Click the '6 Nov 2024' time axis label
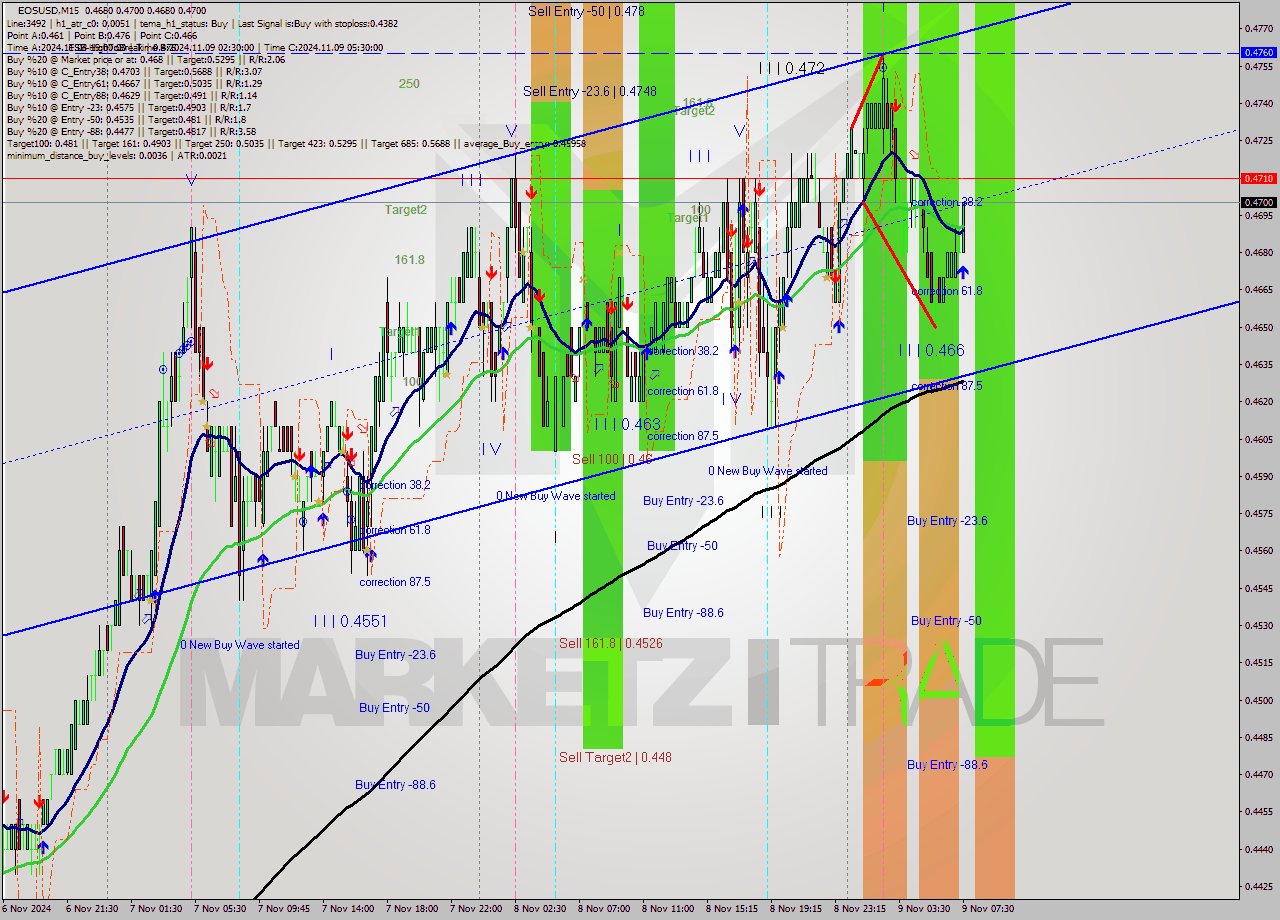The width and height of the screenshot is (1280, 920). (28, 909)
